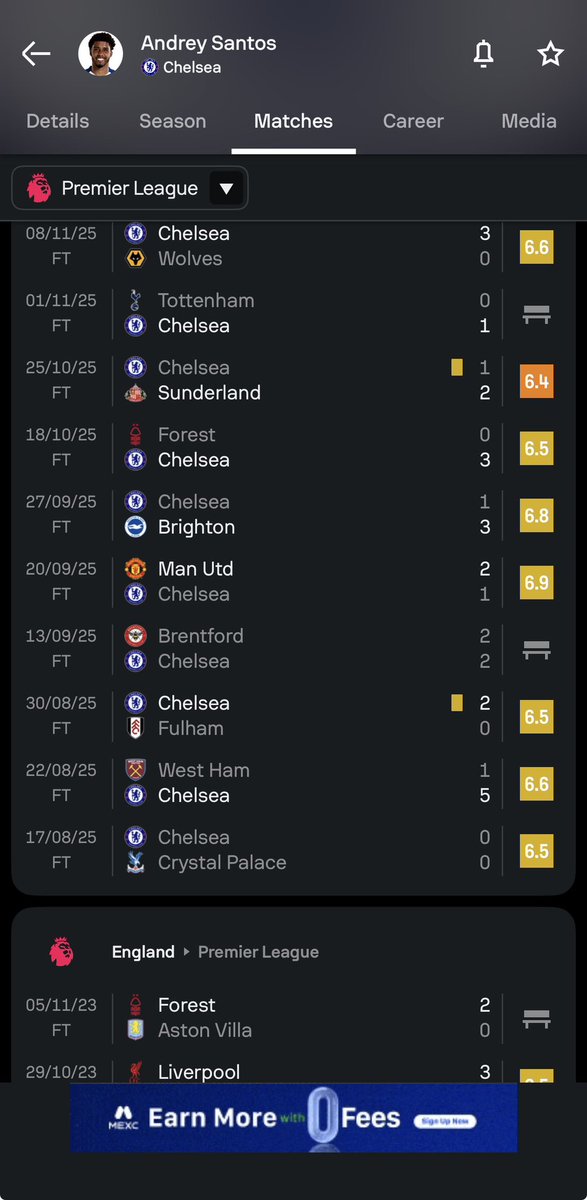Open the notification bell icon
The height and width of the screenshot is (1200, 587).
pos(483,54)
